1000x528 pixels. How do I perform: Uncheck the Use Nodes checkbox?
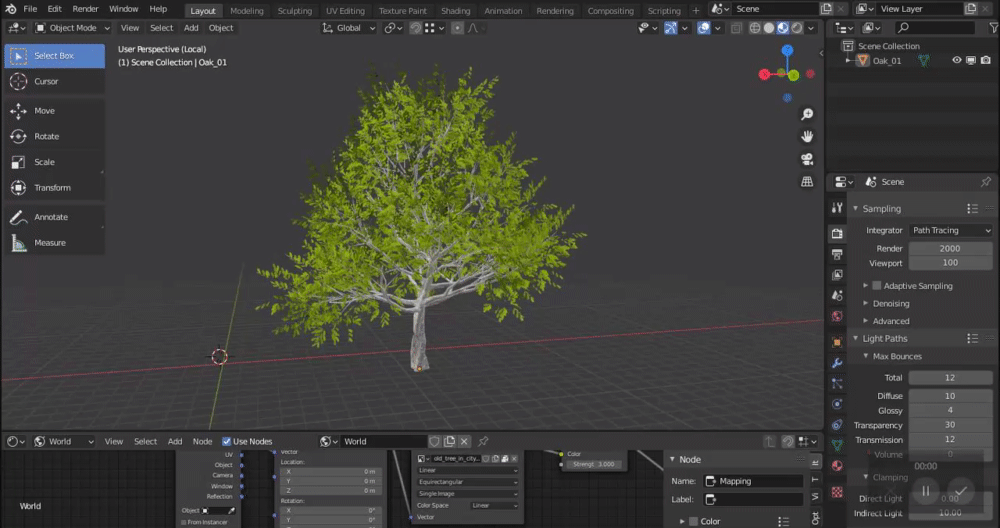coord(227,441)
